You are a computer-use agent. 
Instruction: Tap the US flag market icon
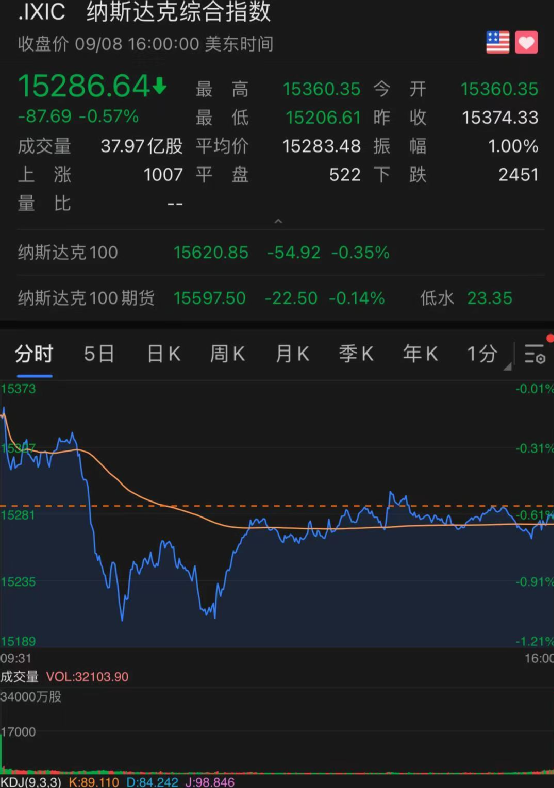[x=498, y=42]
